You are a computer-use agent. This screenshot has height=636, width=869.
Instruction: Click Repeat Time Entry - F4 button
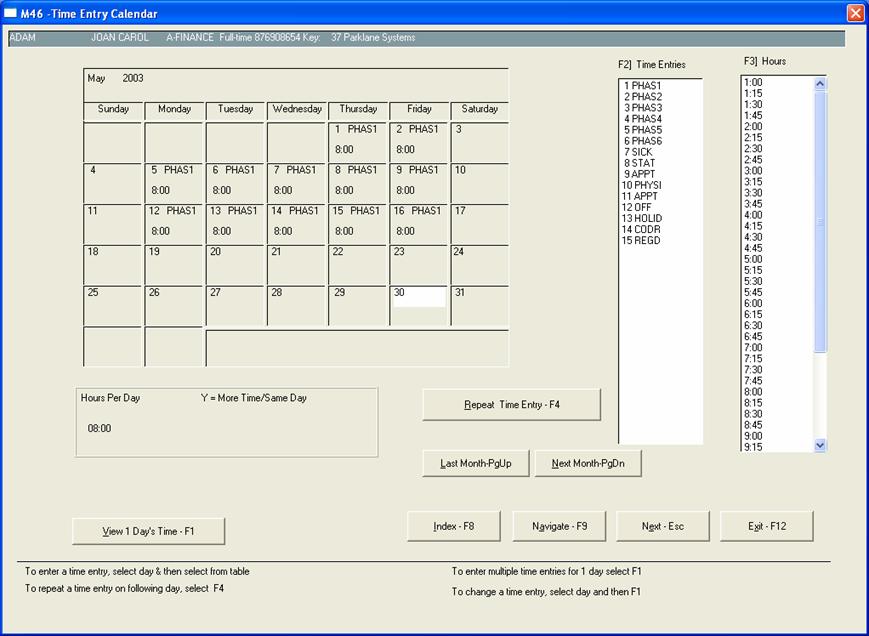pos(512,404)
